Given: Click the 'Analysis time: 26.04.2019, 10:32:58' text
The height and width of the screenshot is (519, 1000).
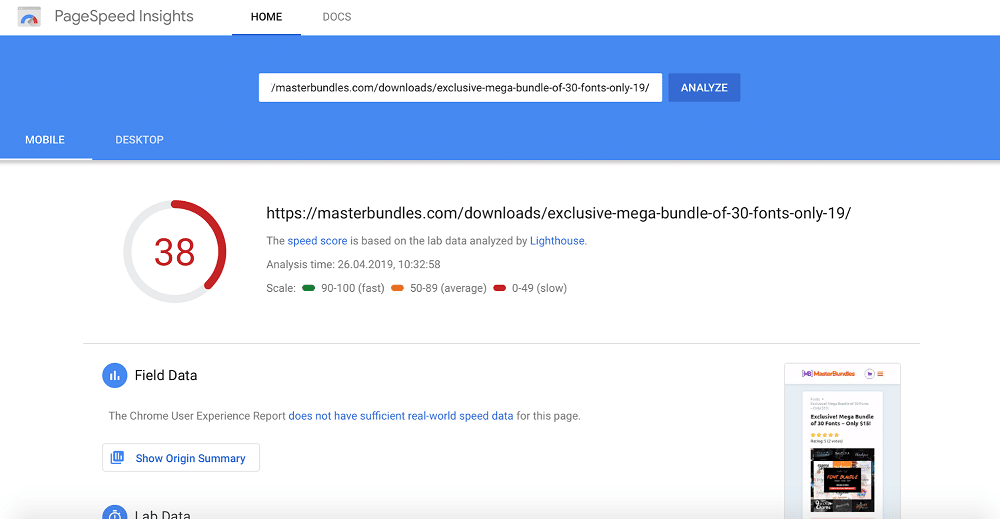Looking at the screenshot, I should 353,265.
